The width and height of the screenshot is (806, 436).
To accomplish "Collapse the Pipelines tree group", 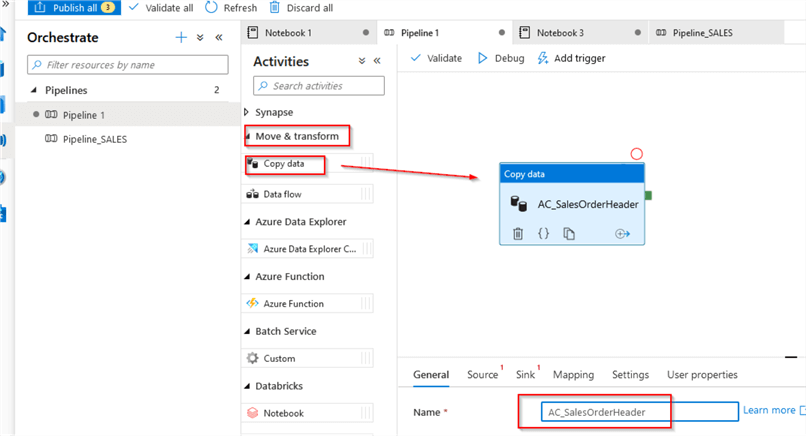I will (x=34, y=90).
